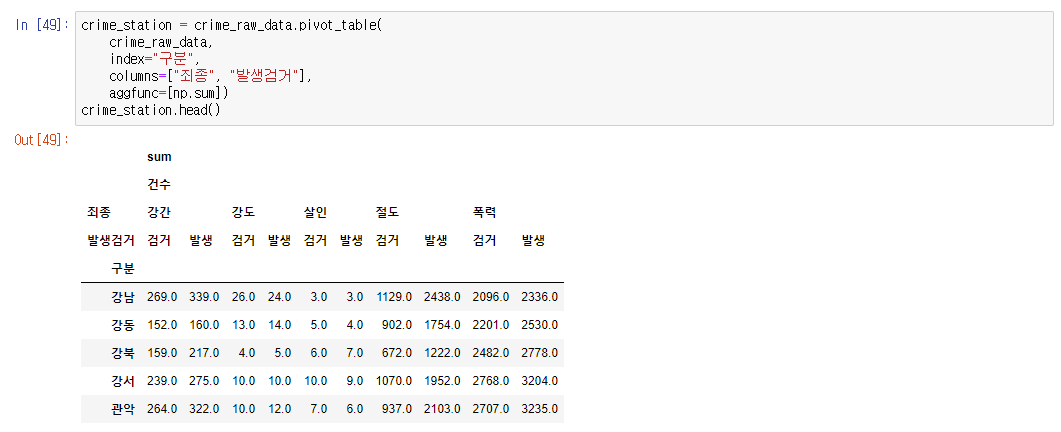Click the 1222.0 cell in 강북 row
Image resolution: width=1061 pixels, height=432 pixels.
[x=442, y=353]
